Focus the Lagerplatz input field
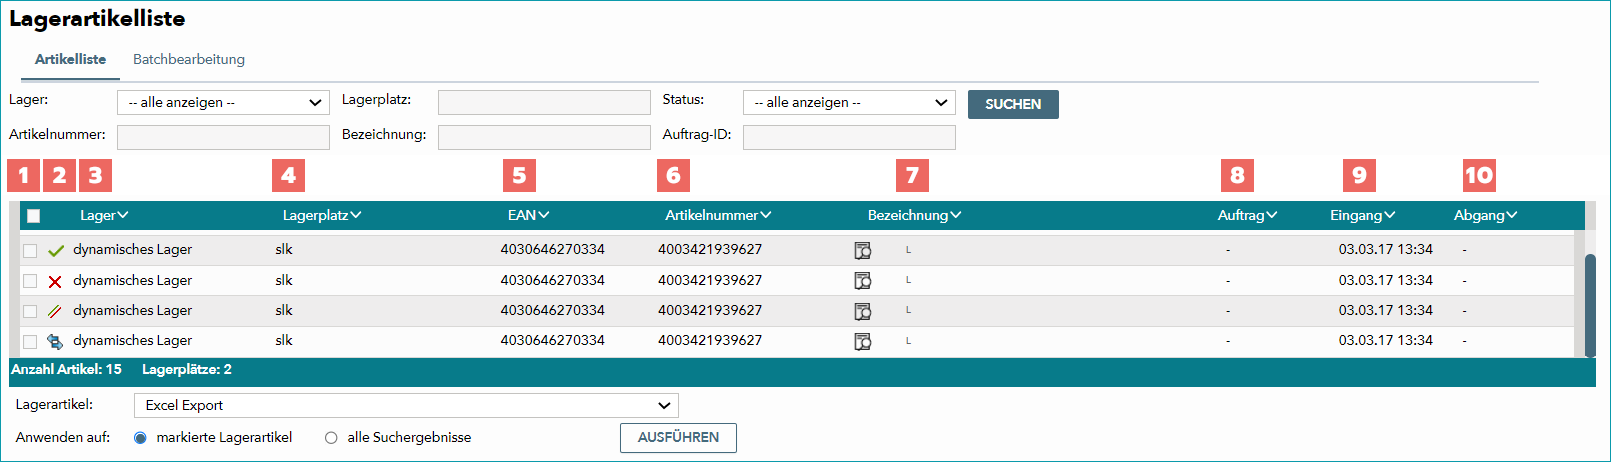 [544, 102]
